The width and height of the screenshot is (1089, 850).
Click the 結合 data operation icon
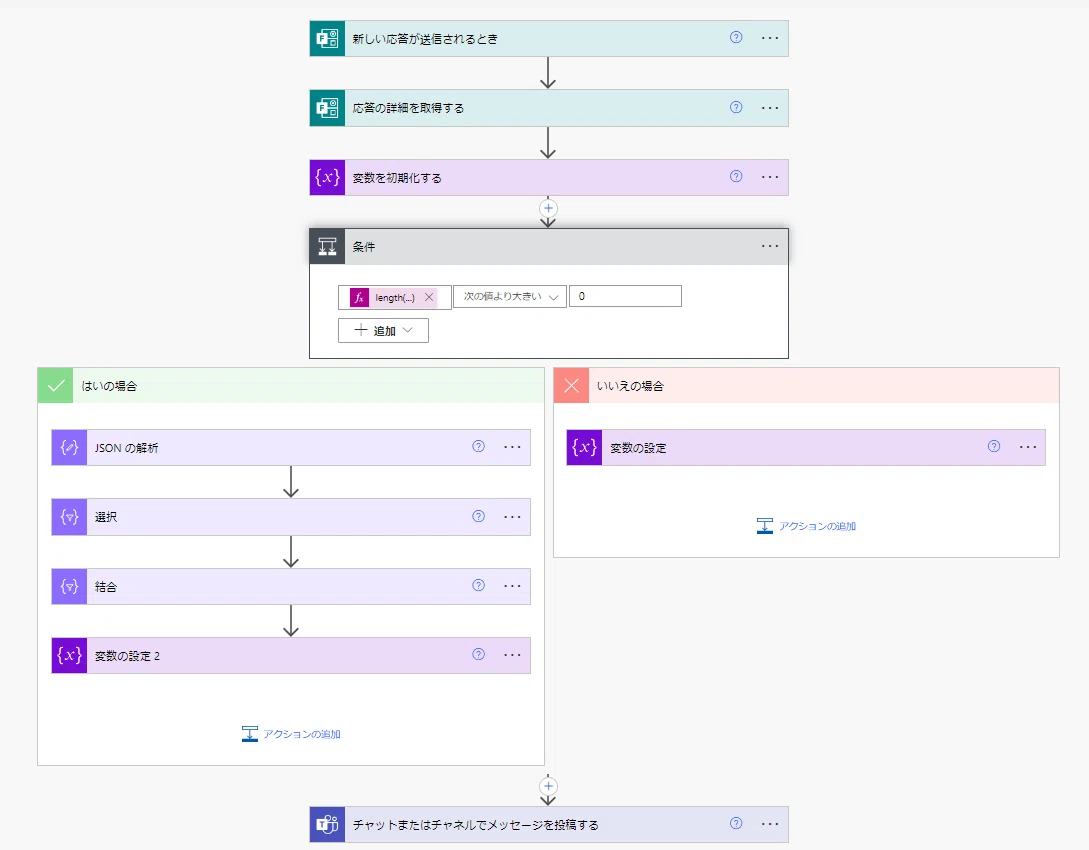69,586
